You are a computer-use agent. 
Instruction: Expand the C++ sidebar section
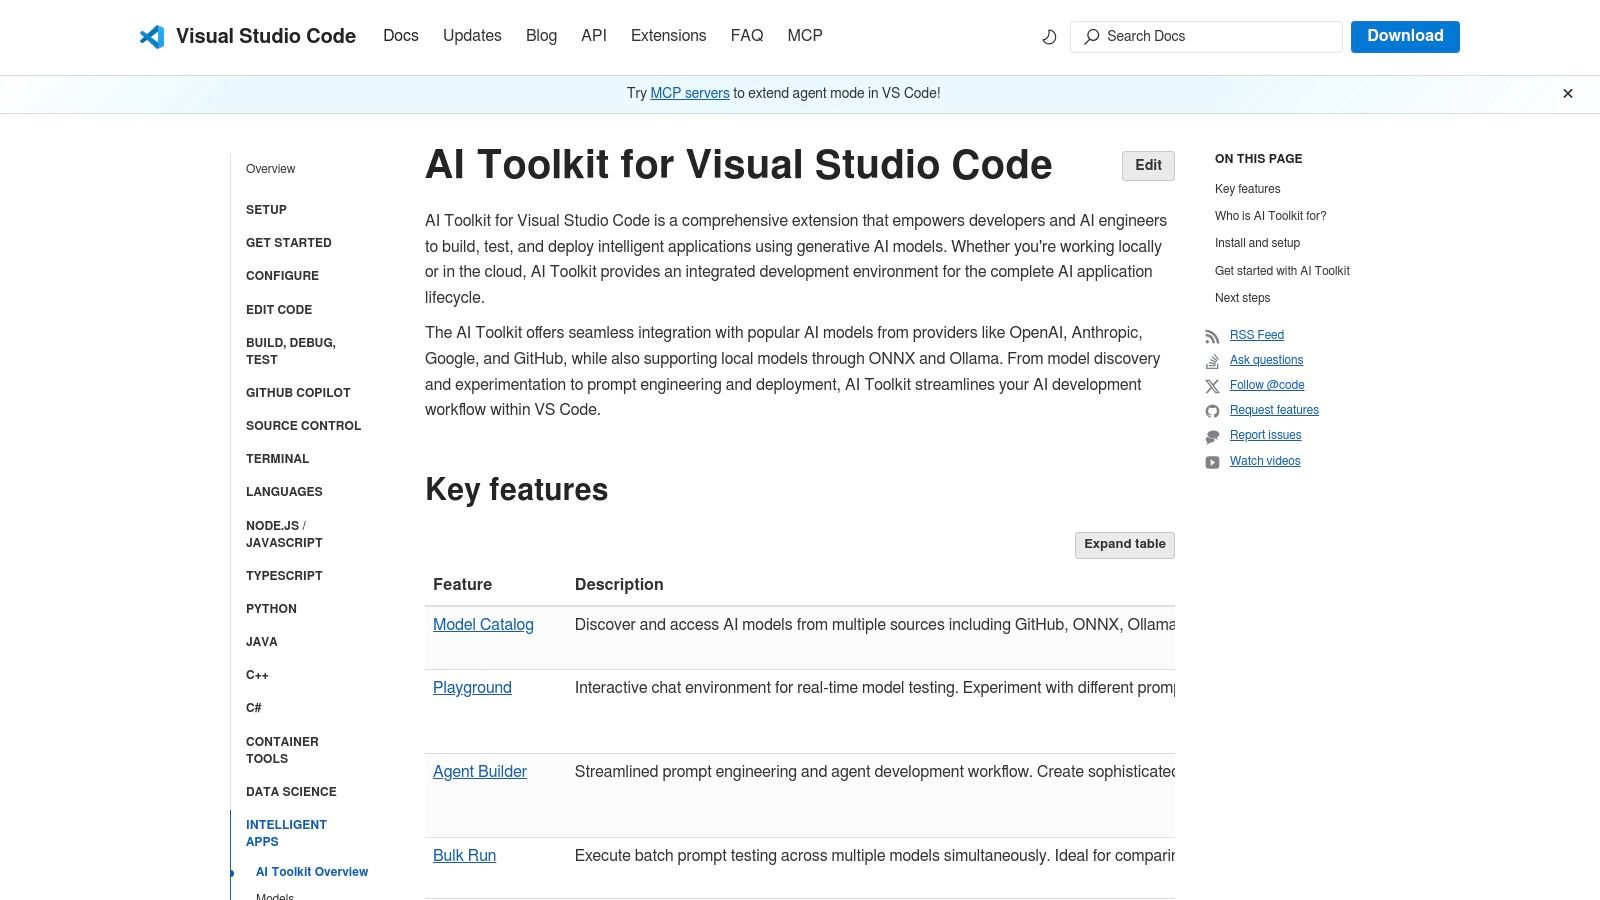[257, 675]
